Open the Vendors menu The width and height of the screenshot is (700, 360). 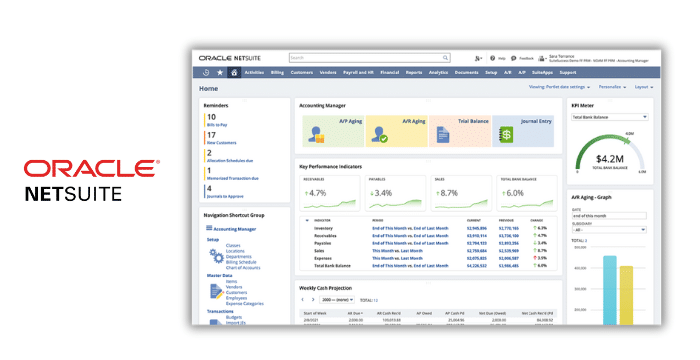tap(328, 72)
